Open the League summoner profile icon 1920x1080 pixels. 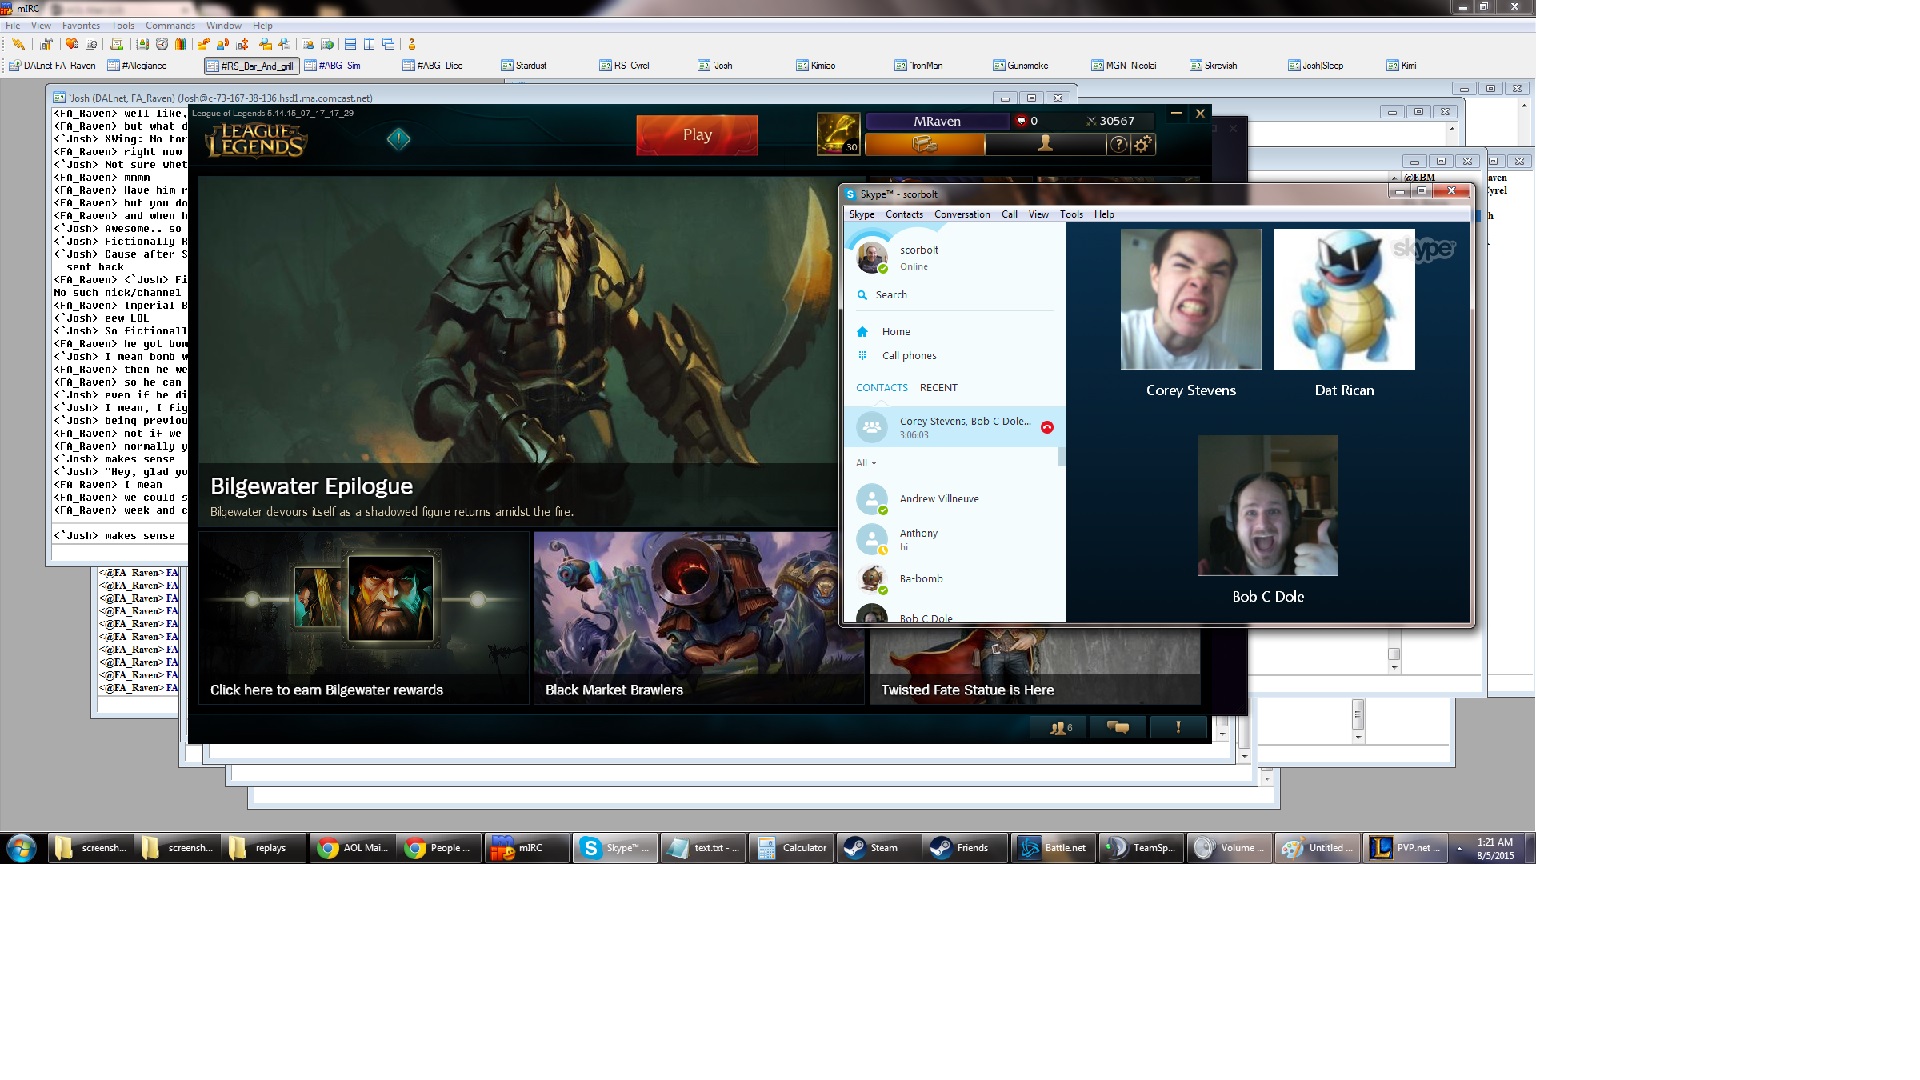(1045, 145)
